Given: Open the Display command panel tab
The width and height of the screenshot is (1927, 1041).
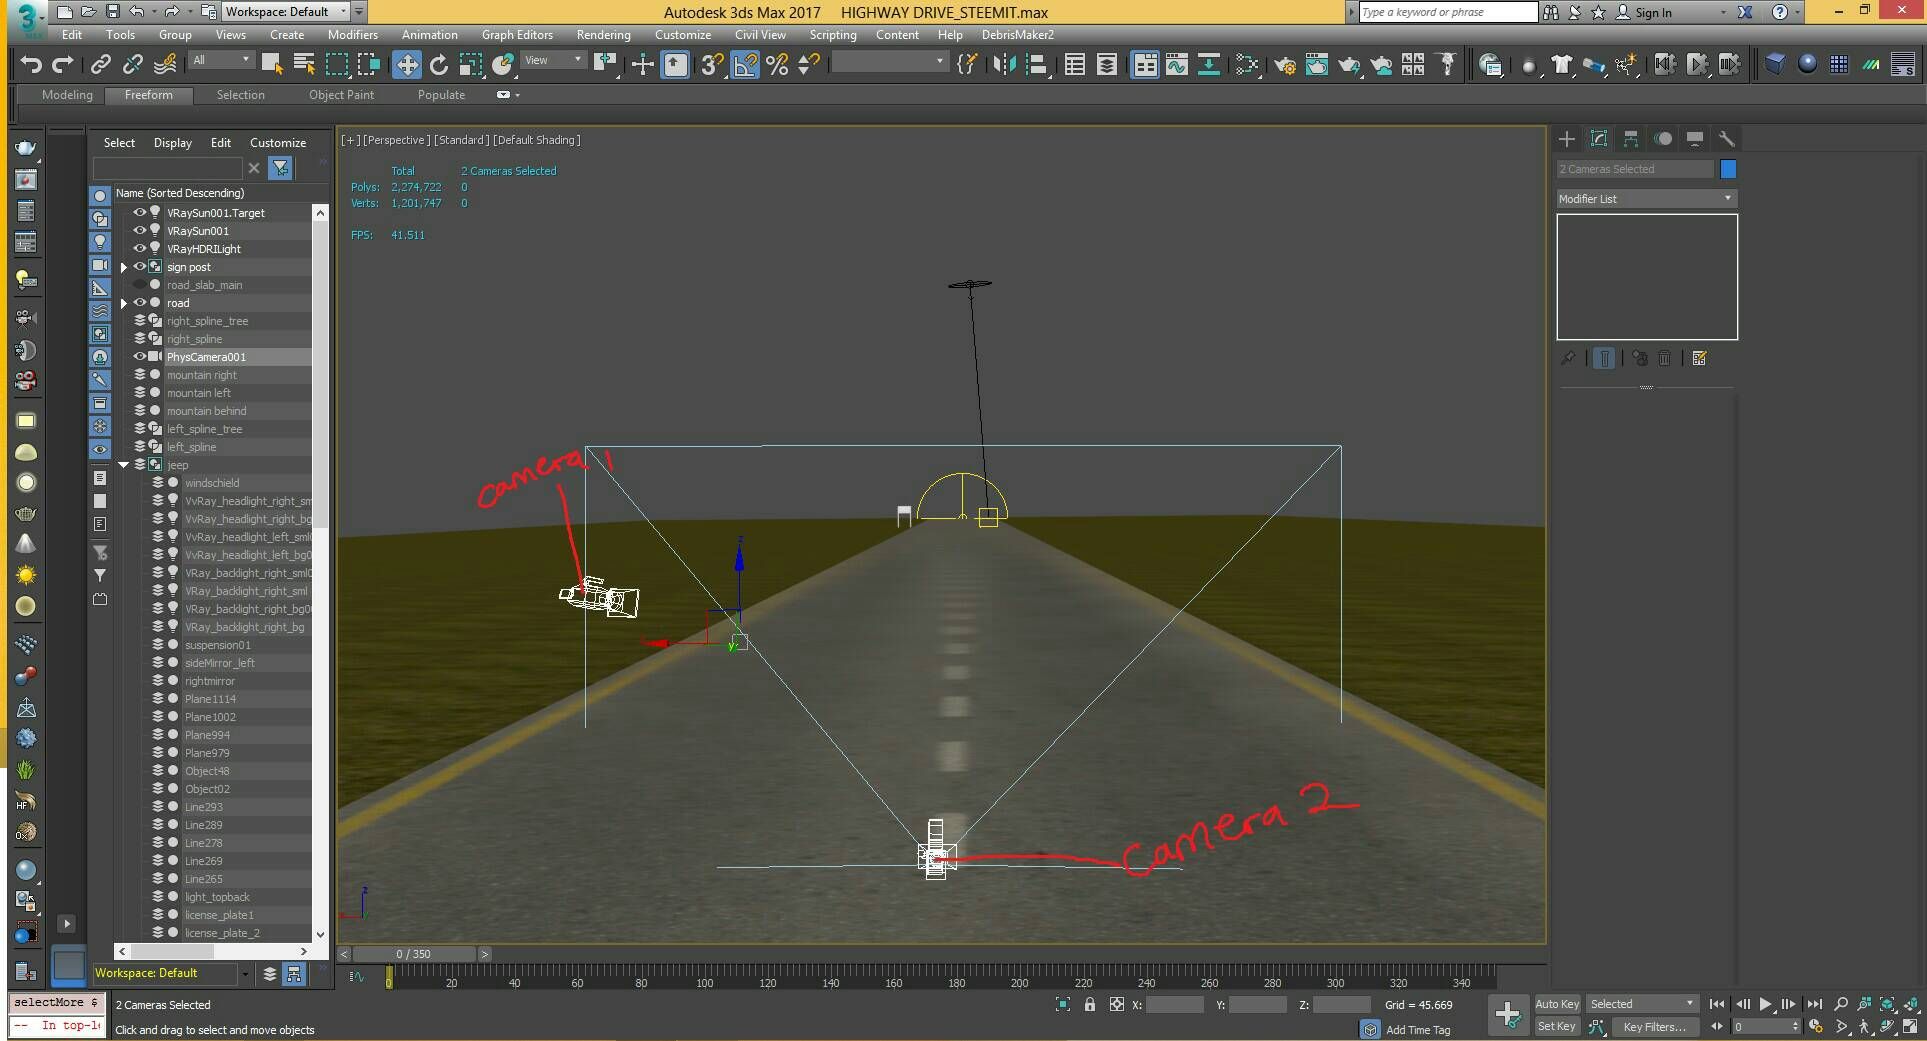Looking at the screenshot, I should pos(1695,139).
